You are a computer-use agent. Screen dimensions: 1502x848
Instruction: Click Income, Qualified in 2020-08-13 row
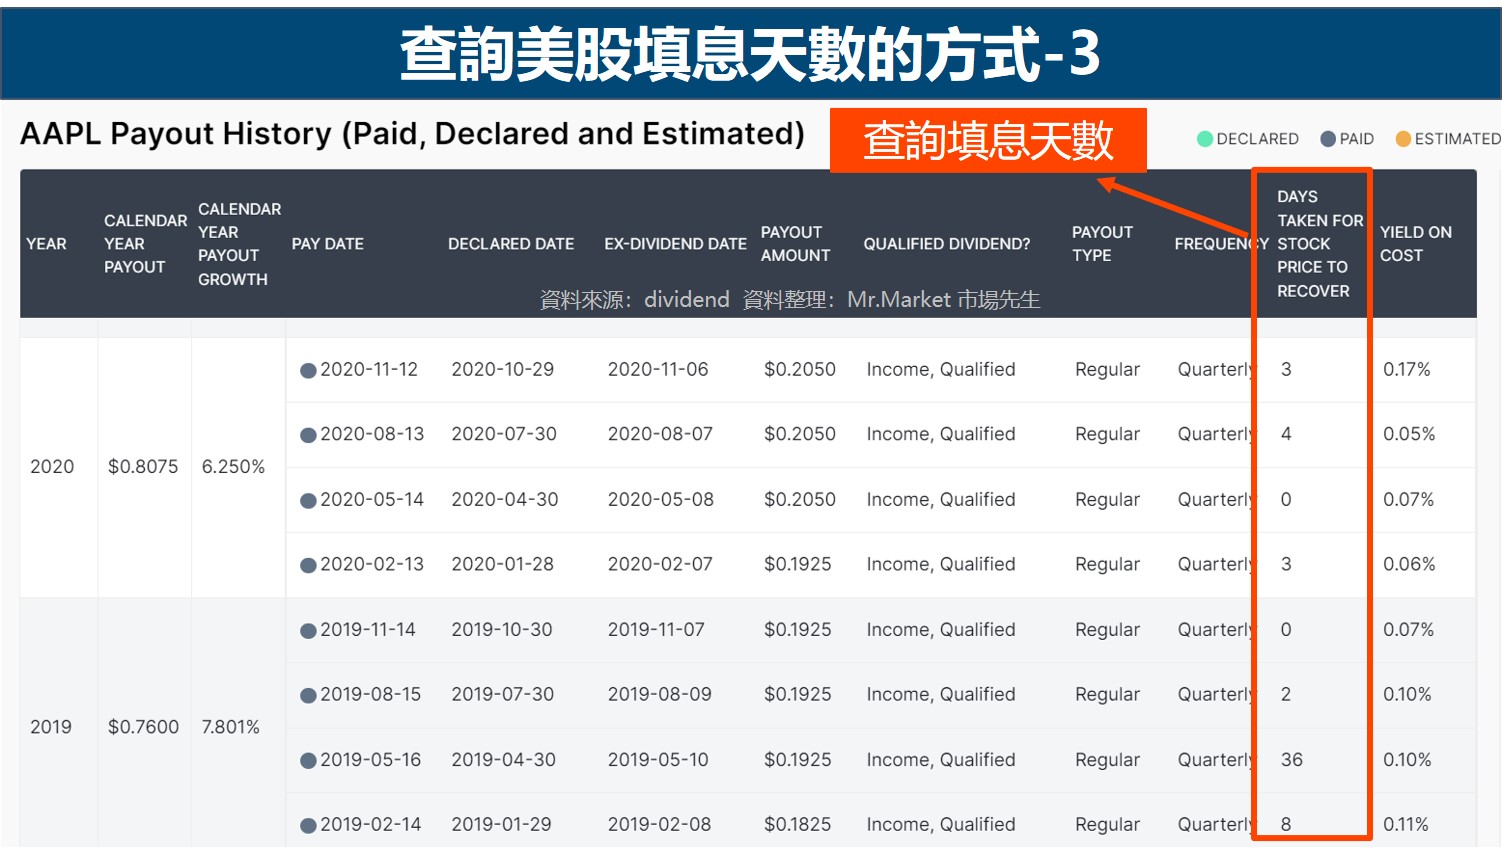coord(941,434)
